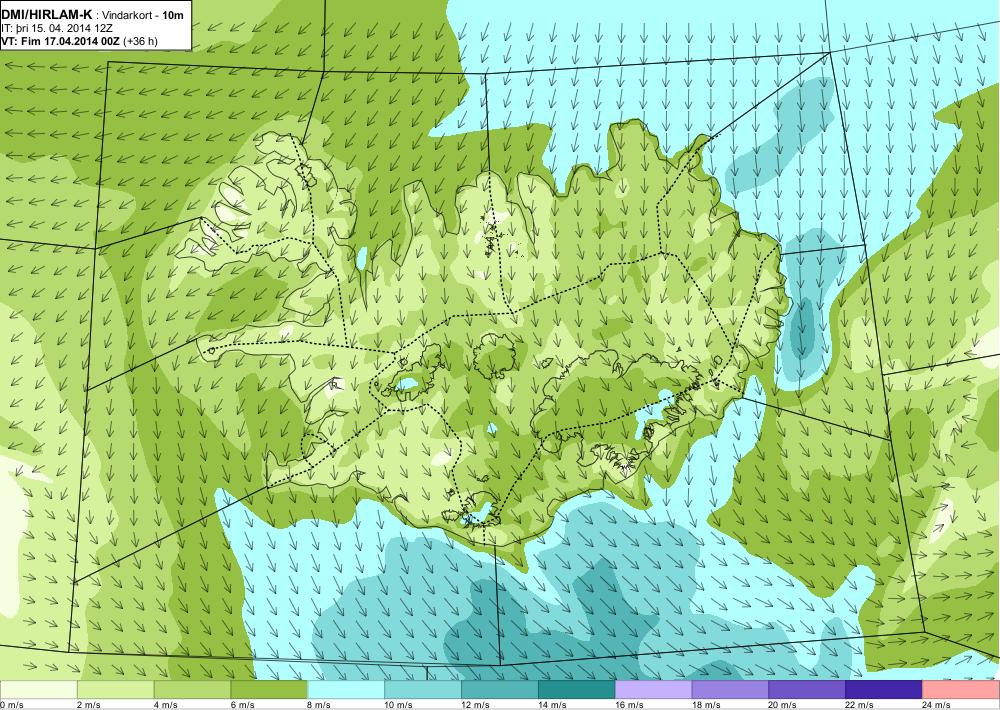Viewport: 1000px width, 710px height.
Task: Select the light cyan 8–10 m/s legend swatch
Action: click(x=346, y=690)
